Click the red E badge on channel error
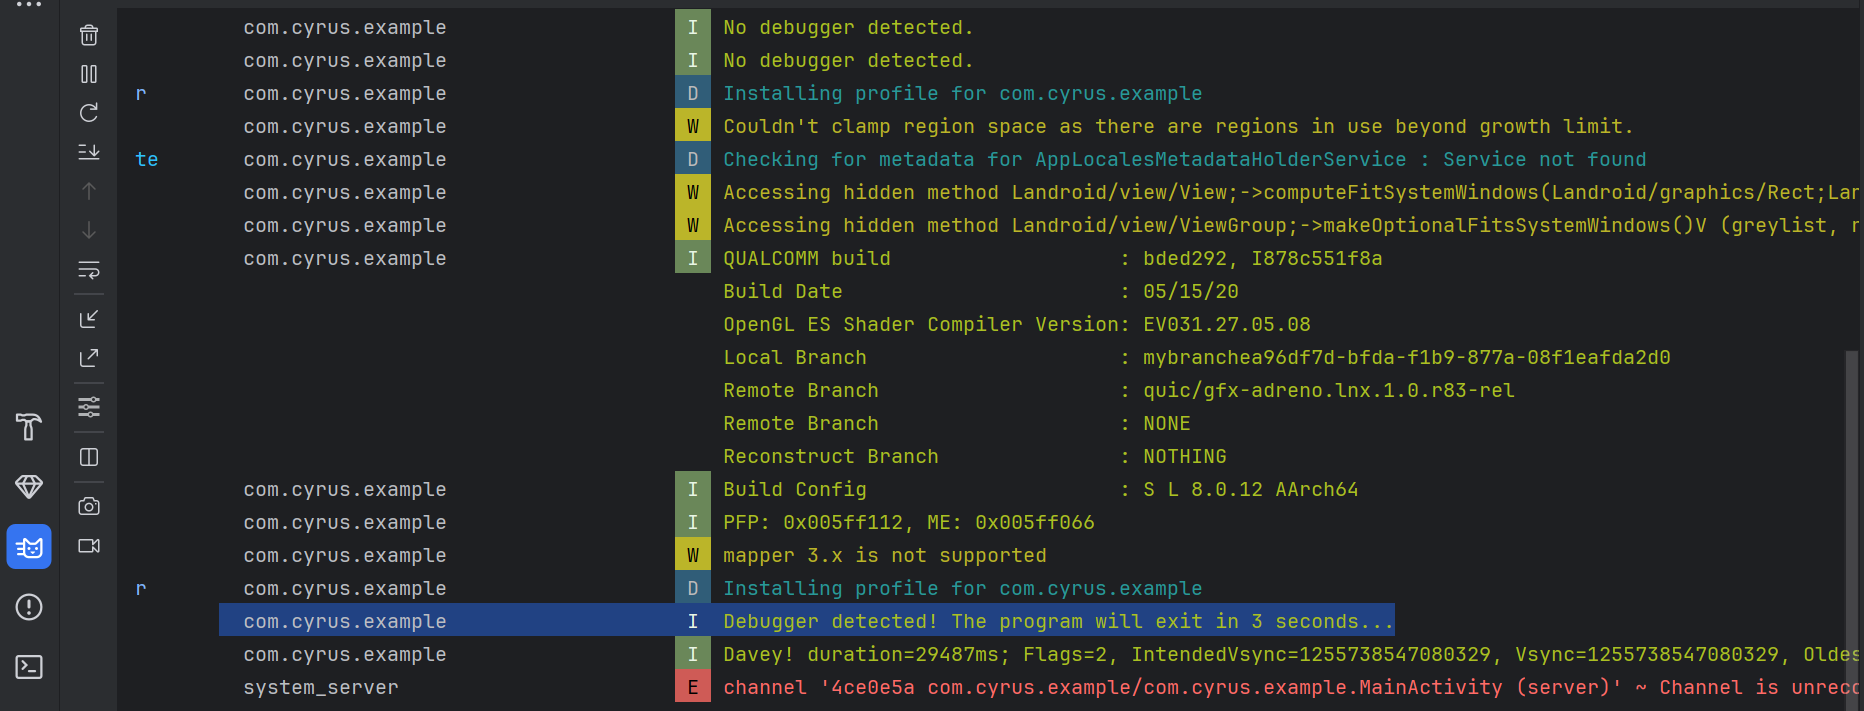The height and width of the screenshot is (711, 1864). pos(693,687)
